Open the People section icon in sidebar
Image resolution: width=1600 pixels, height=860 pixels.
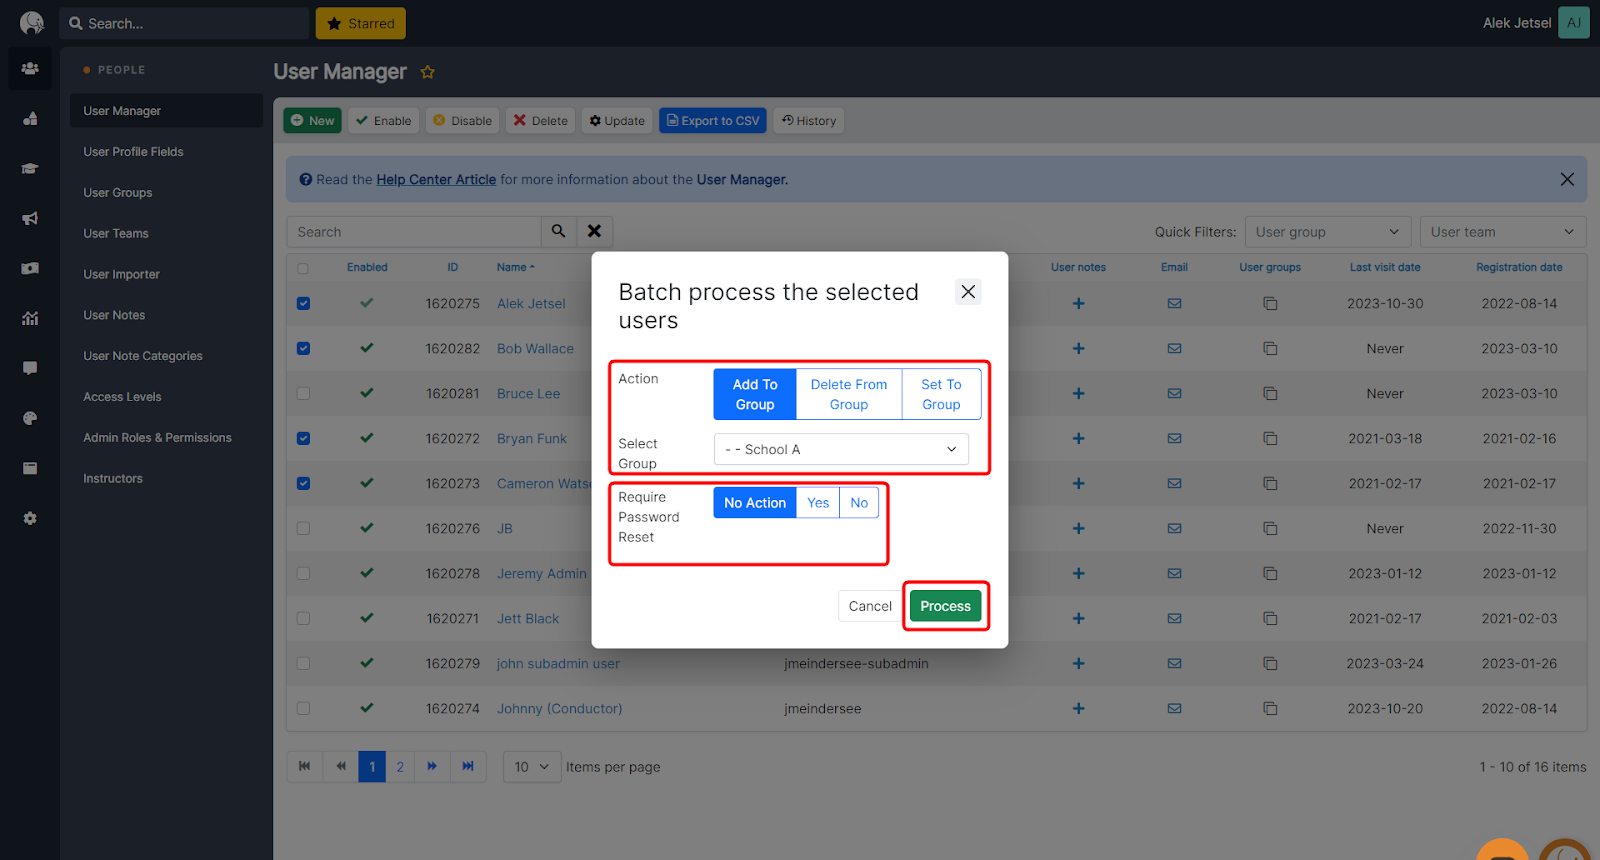[x=30, y=69]
